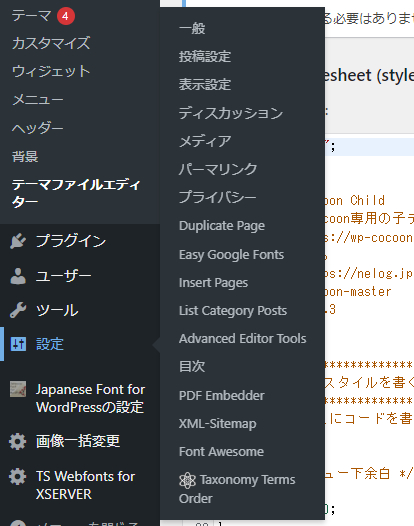
Task: Open Duplicate Page settings
Action: click(222, 226)
